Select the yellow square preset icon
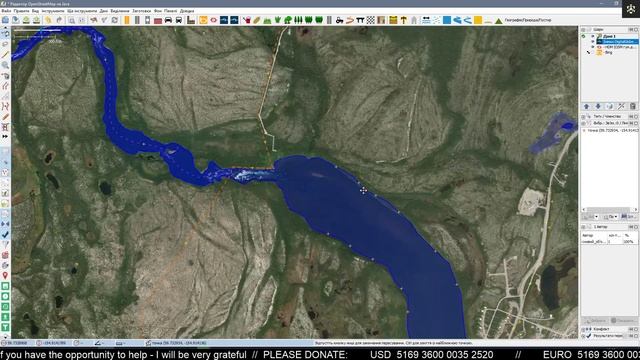 tap(478, 20)
